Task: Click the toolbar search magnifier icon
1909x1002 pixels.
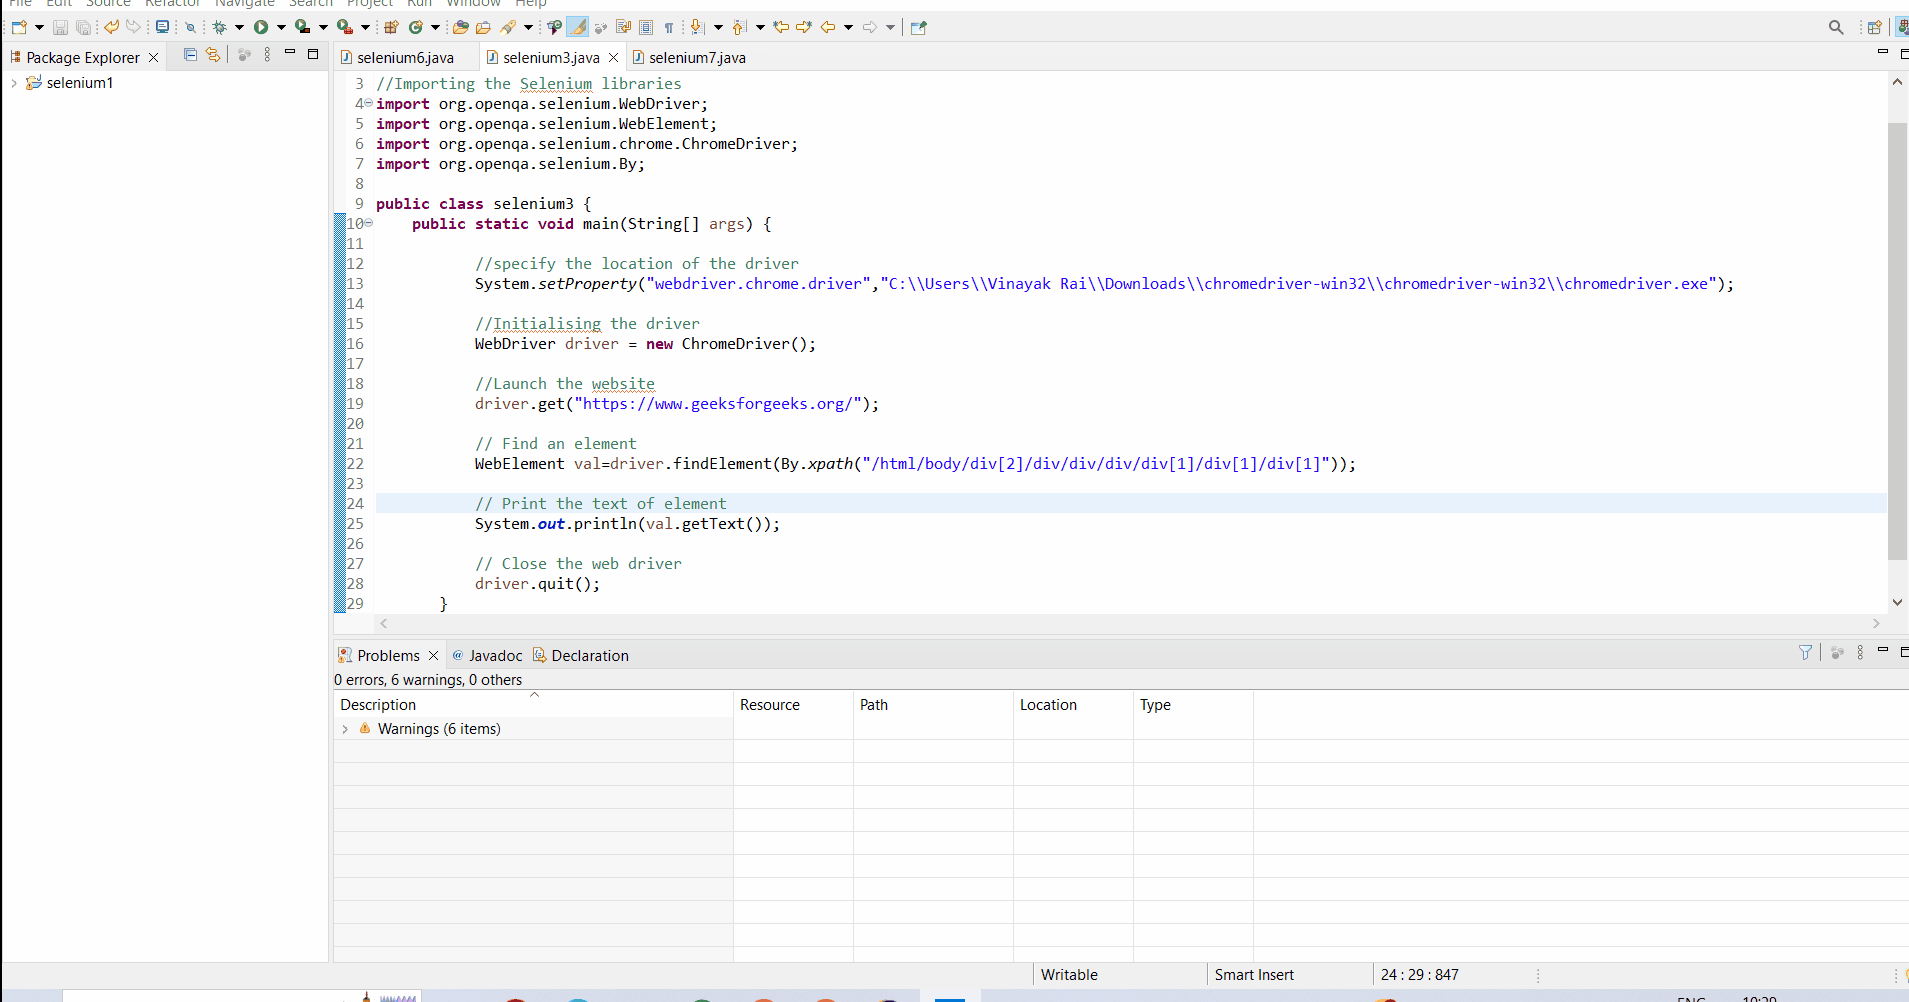Action: click(1835, 27)
